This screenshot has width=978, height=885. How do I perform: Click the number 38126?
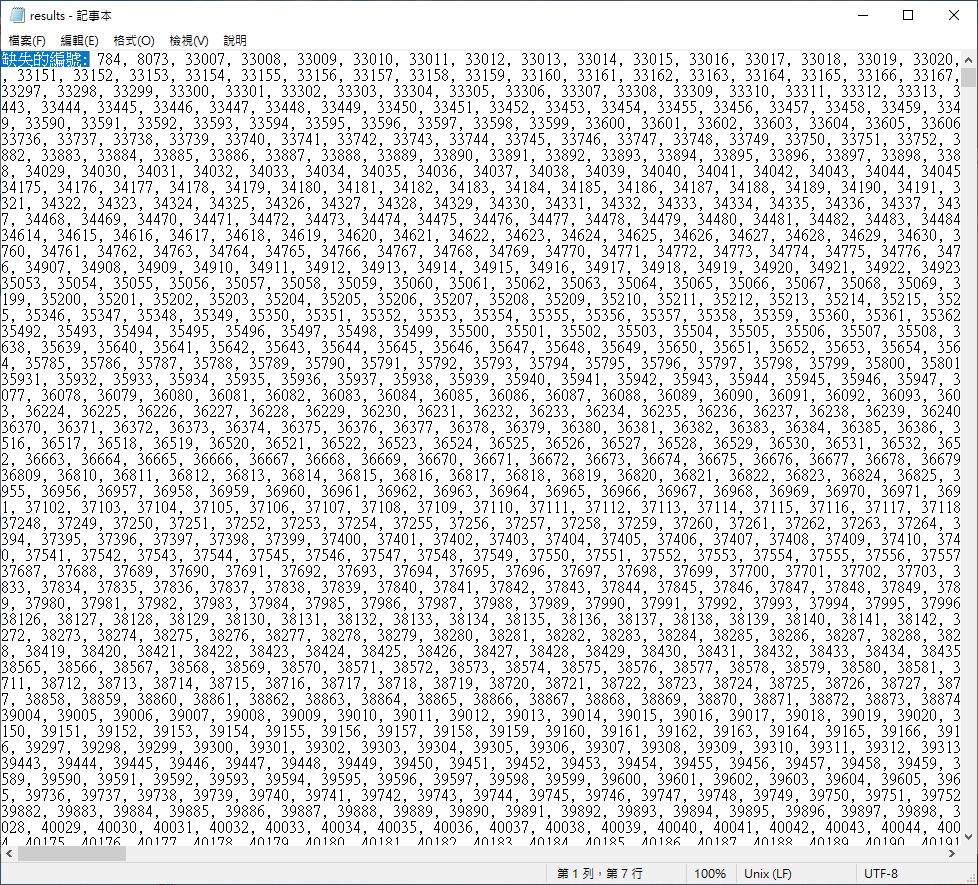click(21, 619)
